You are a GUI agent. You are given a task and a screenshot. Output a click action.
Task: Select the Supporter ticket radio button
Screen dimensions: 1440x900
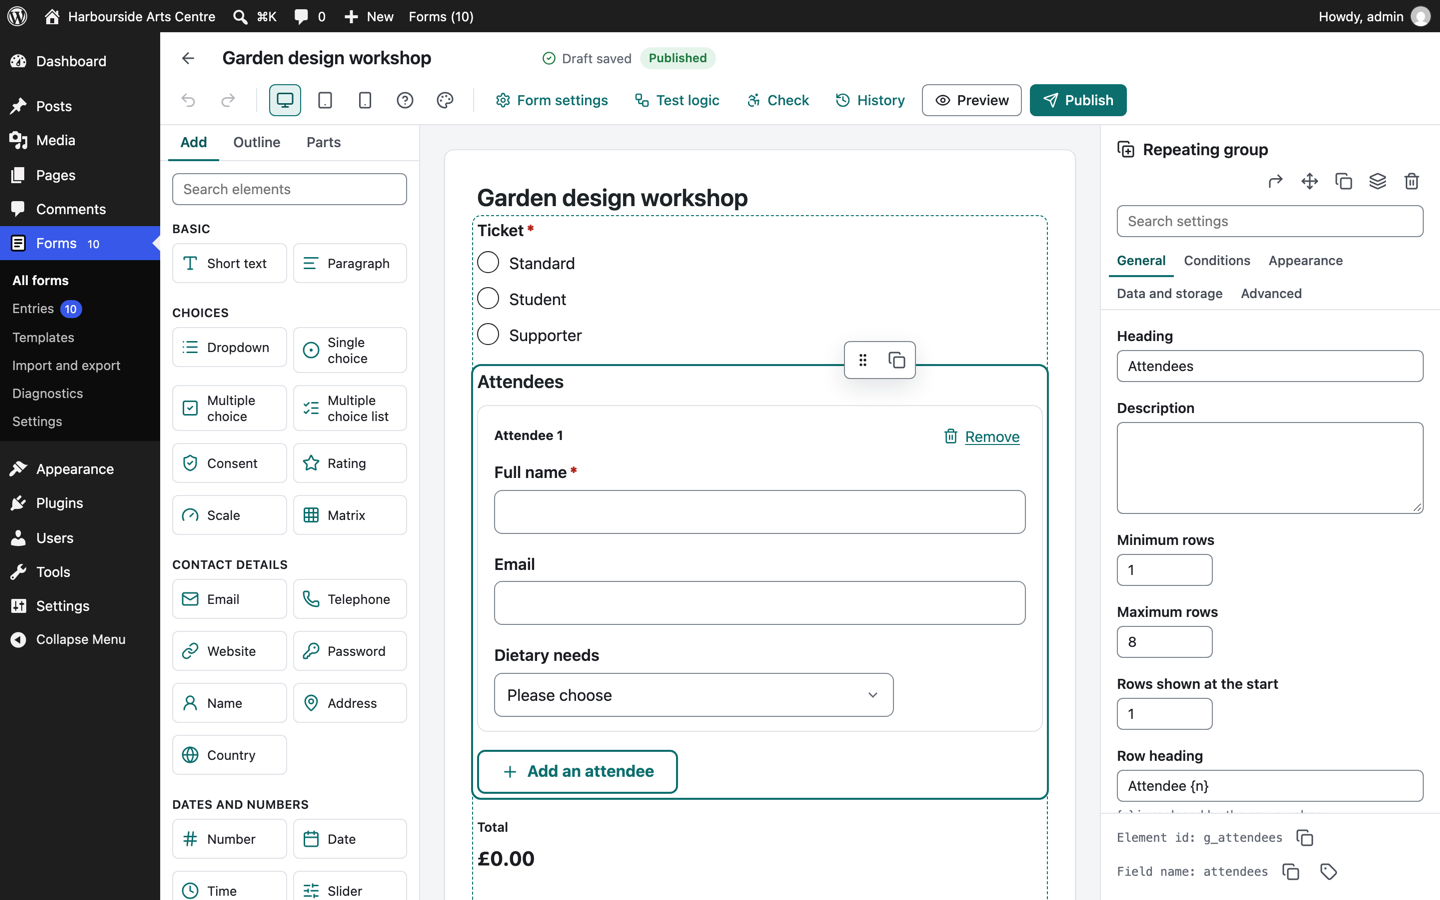pos(488,335)
